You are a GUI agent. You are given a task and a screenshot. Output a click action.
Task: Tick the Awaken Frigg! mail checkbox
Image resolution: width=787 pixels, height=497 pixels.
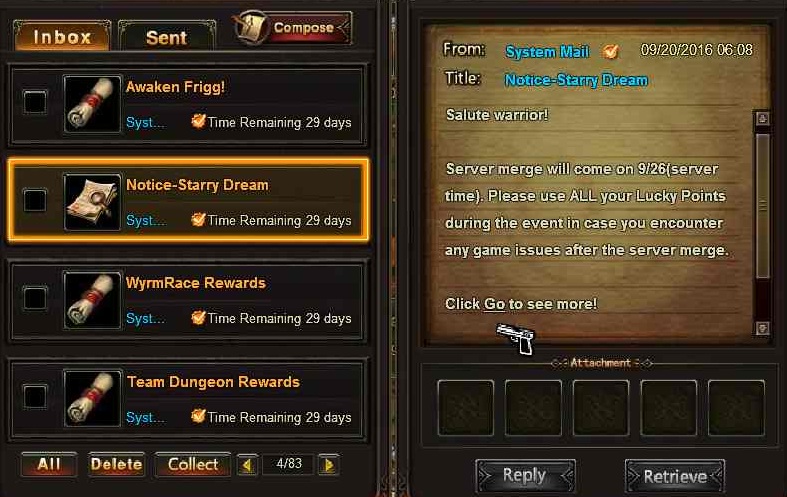[35, 102]
